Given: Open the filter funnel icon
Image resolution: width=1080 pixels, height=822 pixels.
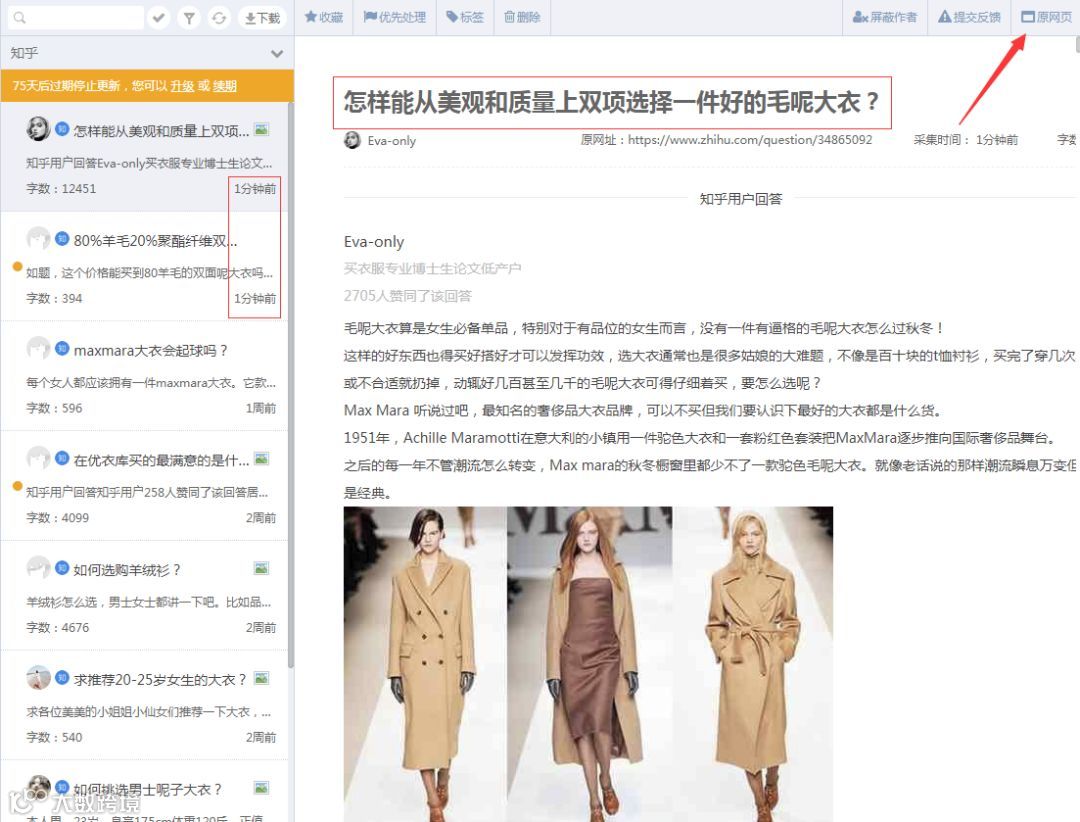Looking at the screenshot, I should (189, 17).
